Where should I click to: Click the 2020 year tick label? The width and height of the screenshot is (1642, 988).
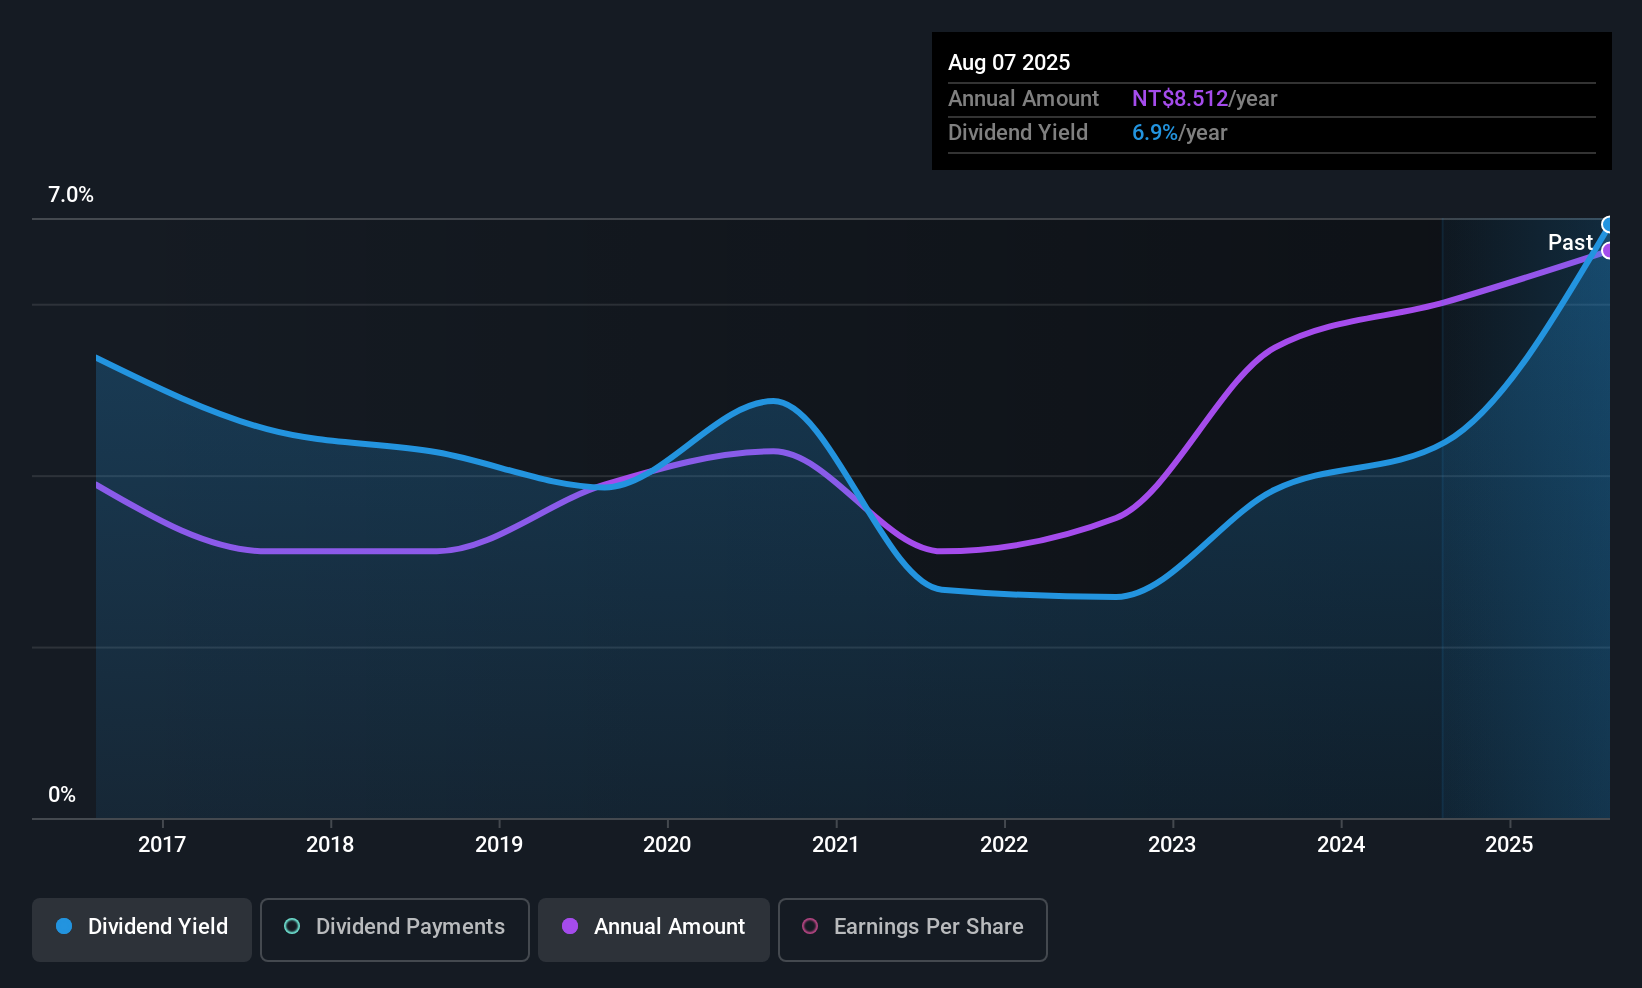pyautogui.click(x=667, y=845)
